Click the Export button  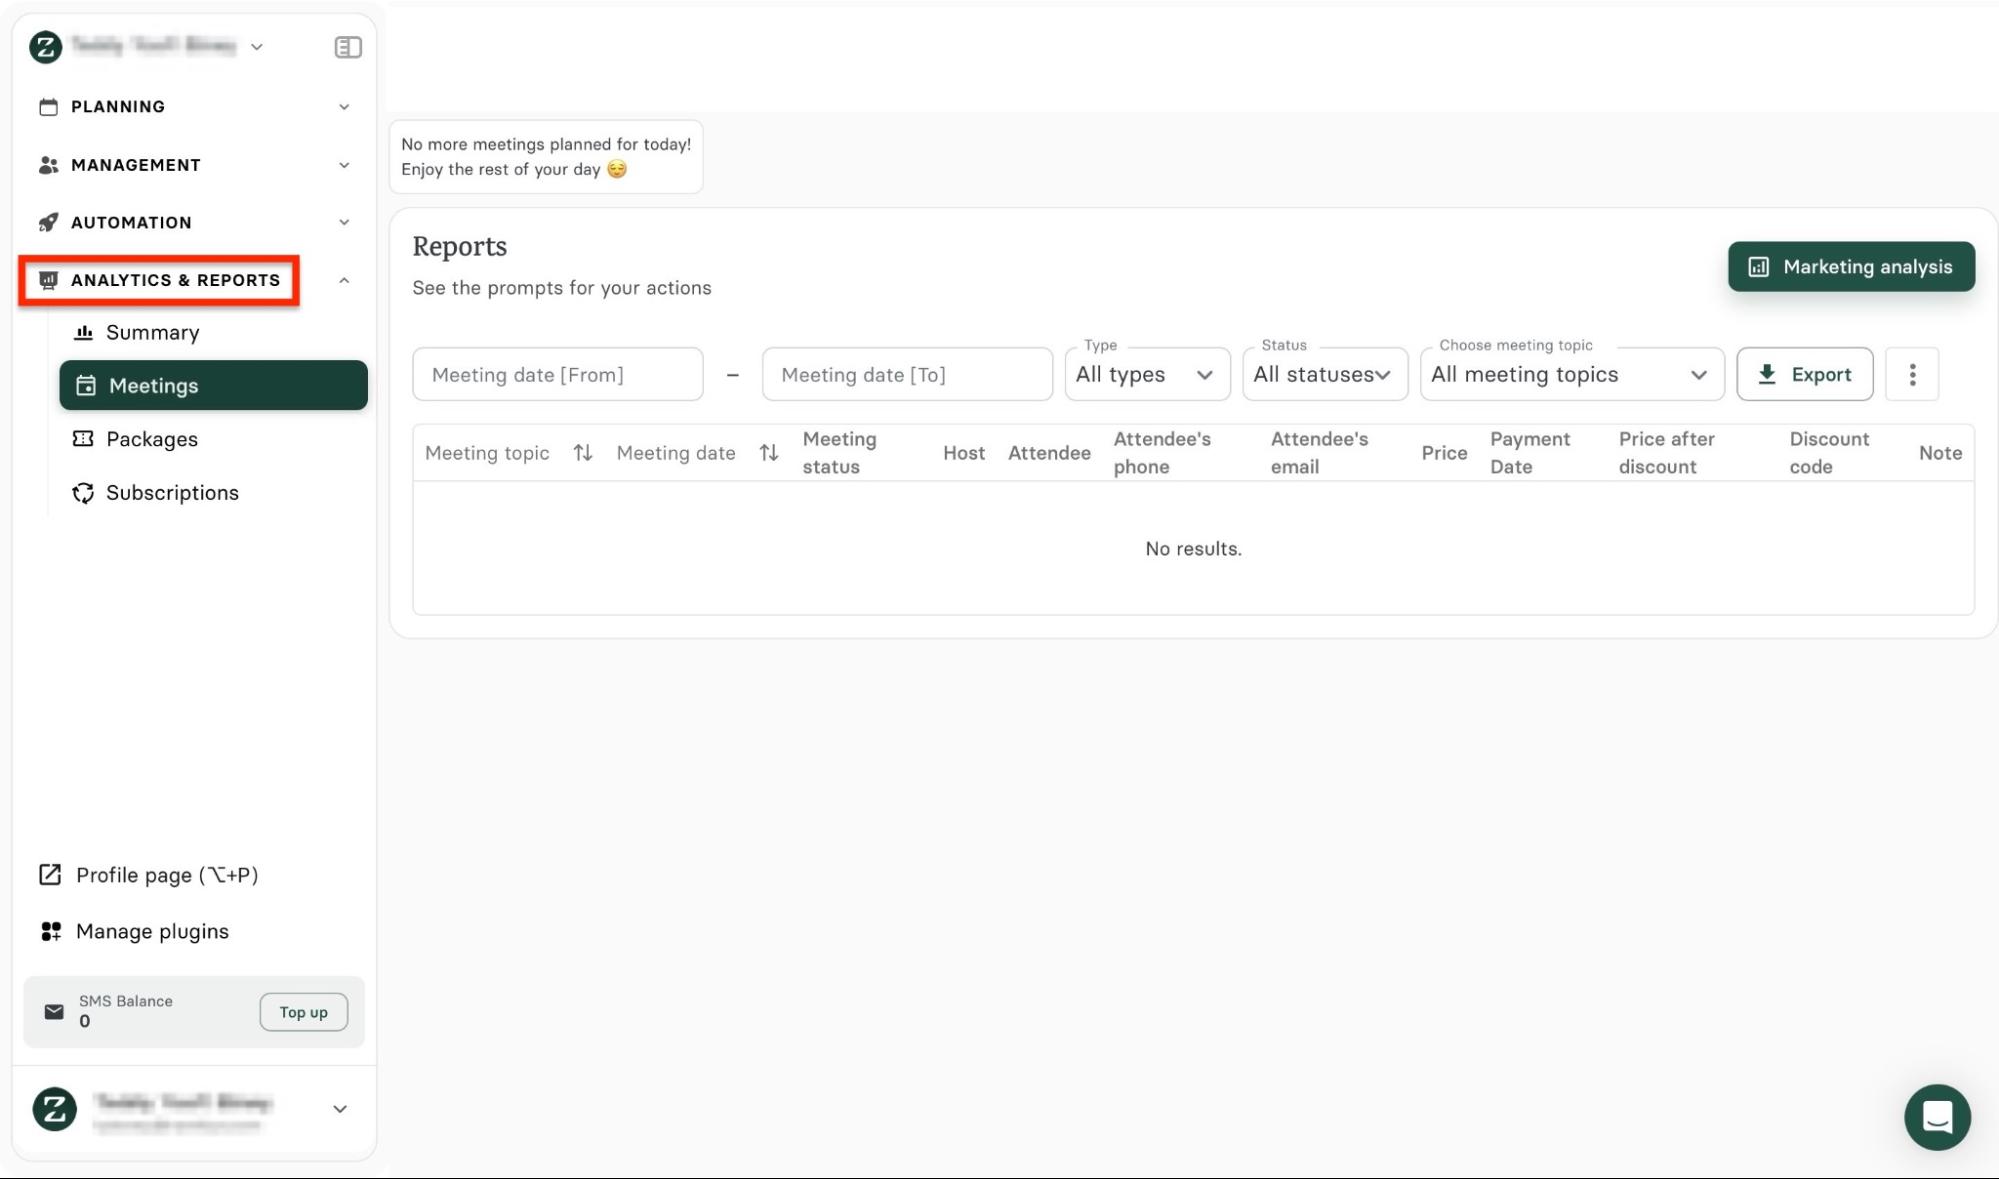coord(1804,374)
